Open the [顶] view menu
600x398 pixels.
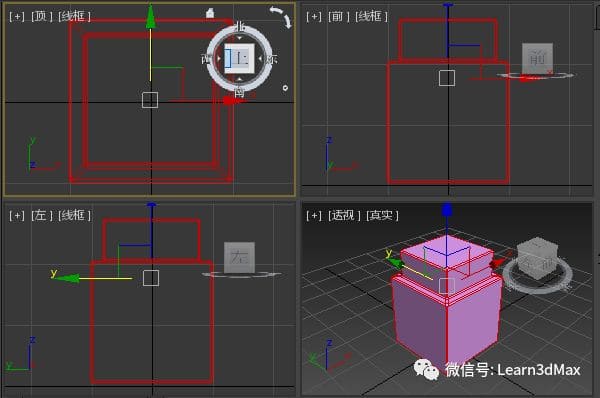click(x=42, y=16)
